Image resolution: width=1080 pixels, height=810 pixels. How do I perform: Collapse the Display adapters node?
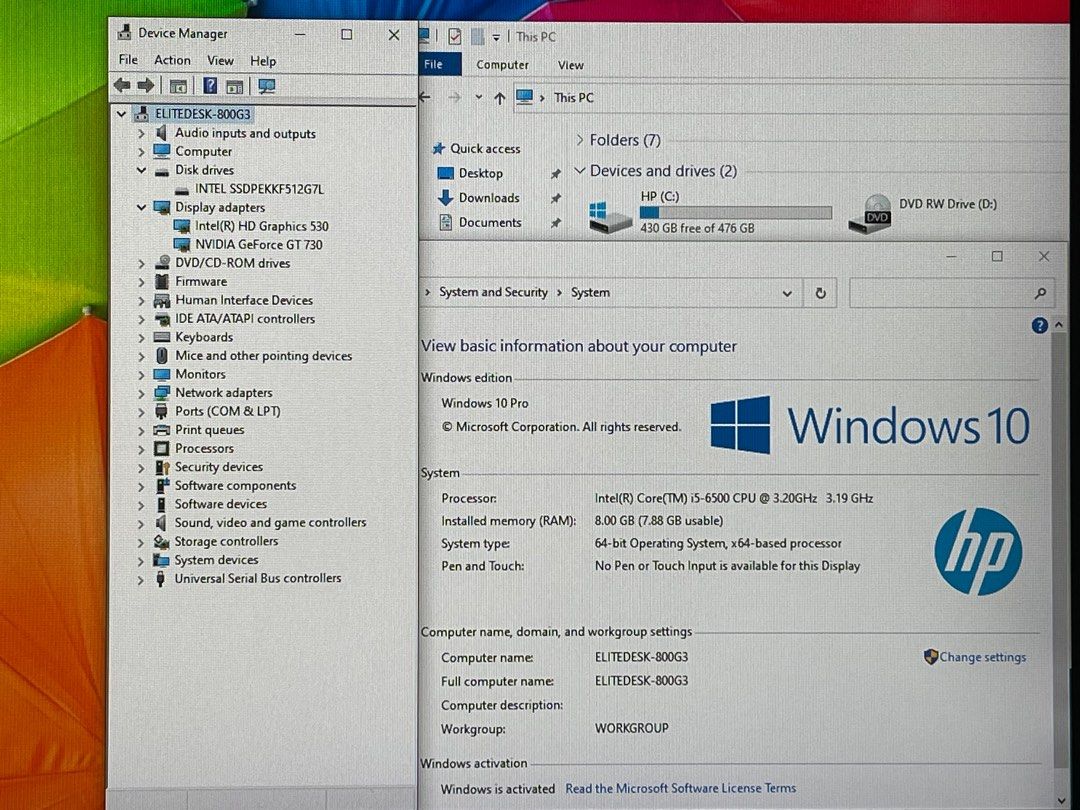[x=141, y=207]
